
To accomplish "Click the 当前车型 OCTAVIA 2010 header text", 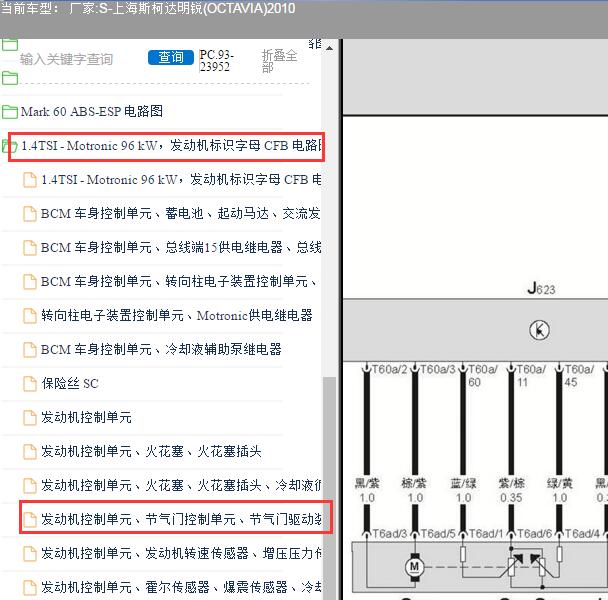I will 148,8.
